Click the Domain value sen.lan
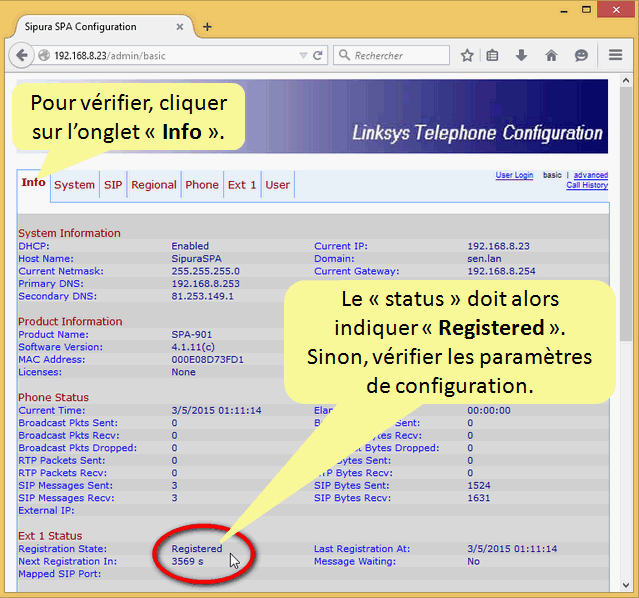The height and width of the screenshot is (598, 639). 484,259
